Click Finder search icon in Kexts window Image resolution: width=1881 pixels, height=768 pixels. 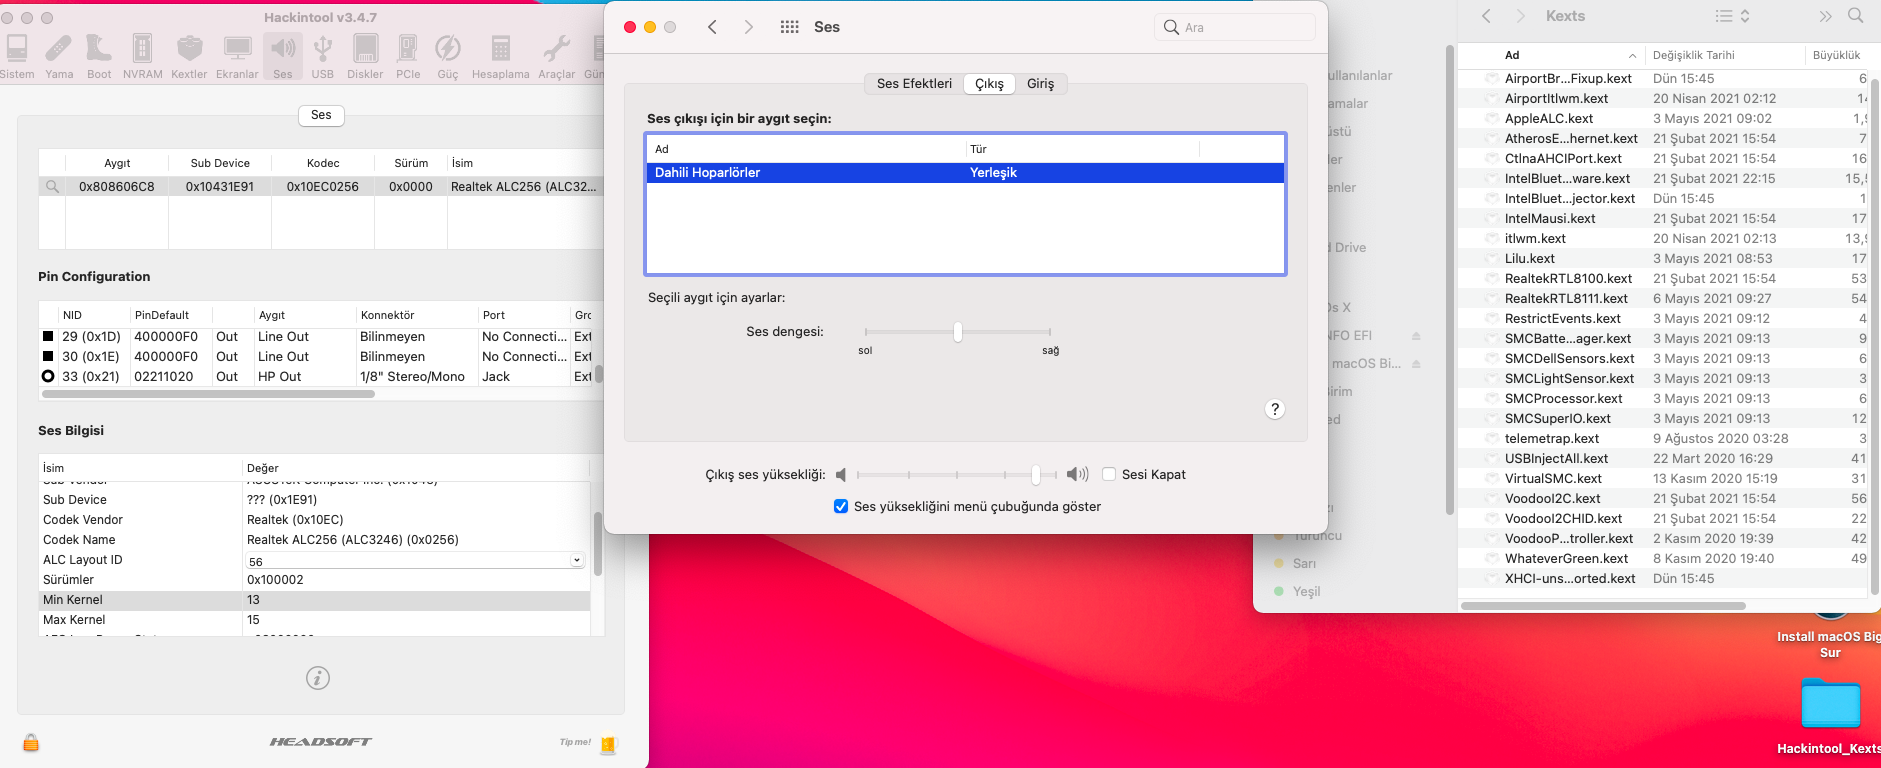tap(1856, 16)
